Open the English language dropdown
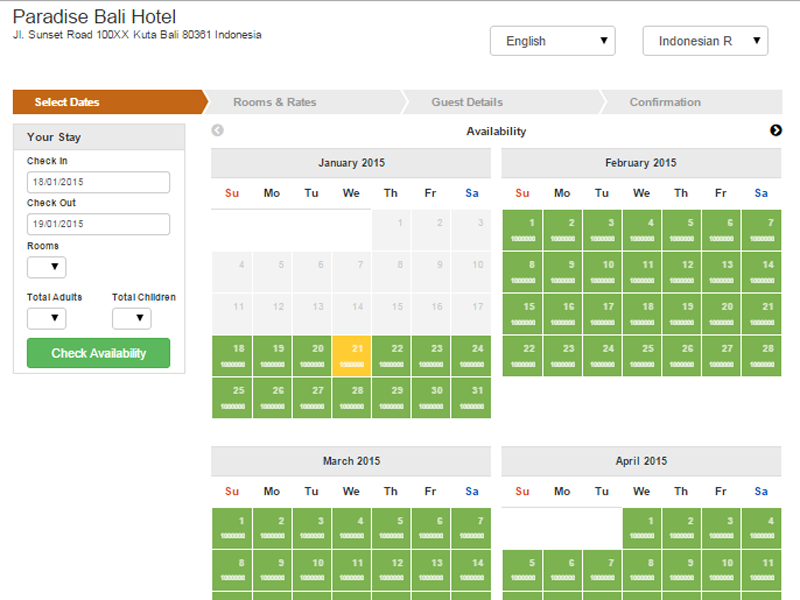The width and height of the screenshot is (800, 600). pos(552,41)
